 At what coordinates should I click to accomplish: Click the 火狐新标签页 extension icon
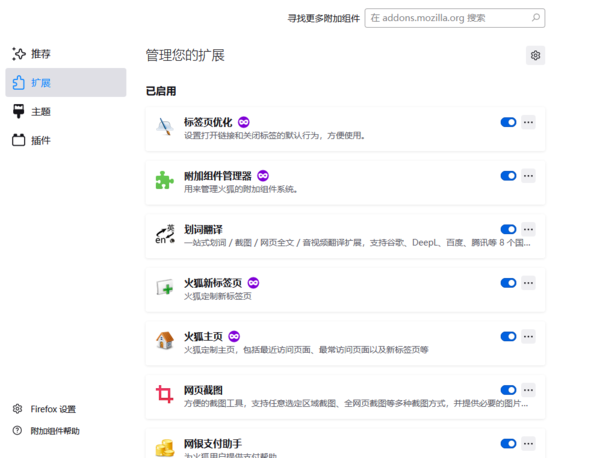164,289
